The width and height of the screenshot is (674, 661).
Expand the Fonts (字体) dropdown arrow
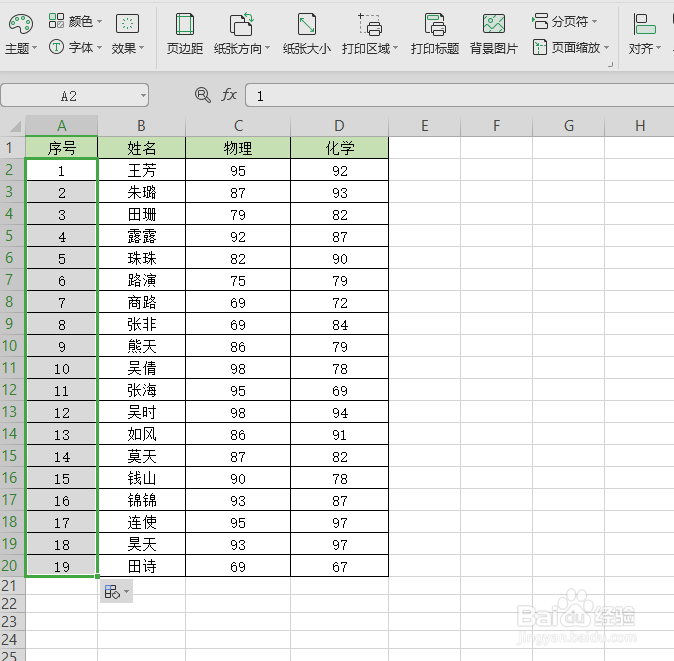[99, 47]
